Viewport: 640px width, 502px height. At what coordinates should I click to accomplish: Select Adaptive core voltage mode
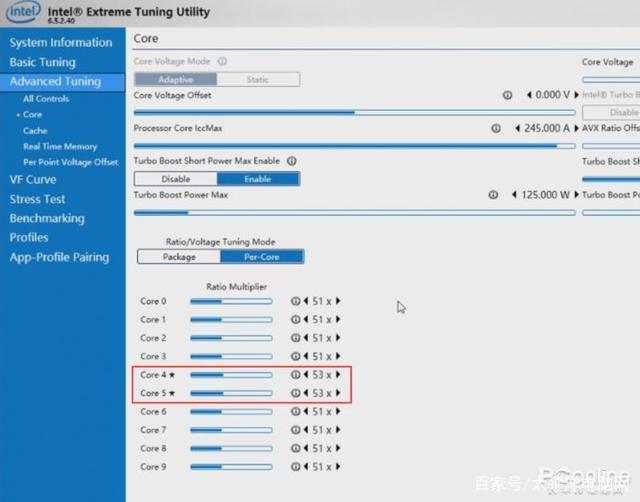click(x=176, y=79)
